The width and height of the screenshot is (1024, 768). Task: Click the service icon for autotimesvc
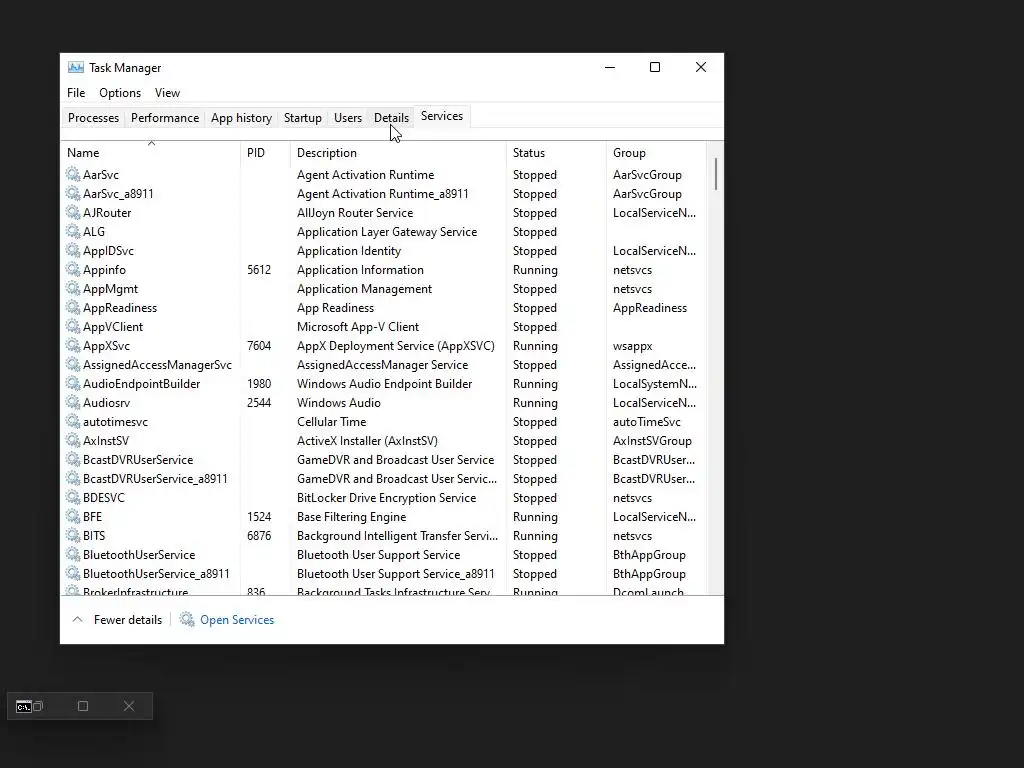[72, 421]
